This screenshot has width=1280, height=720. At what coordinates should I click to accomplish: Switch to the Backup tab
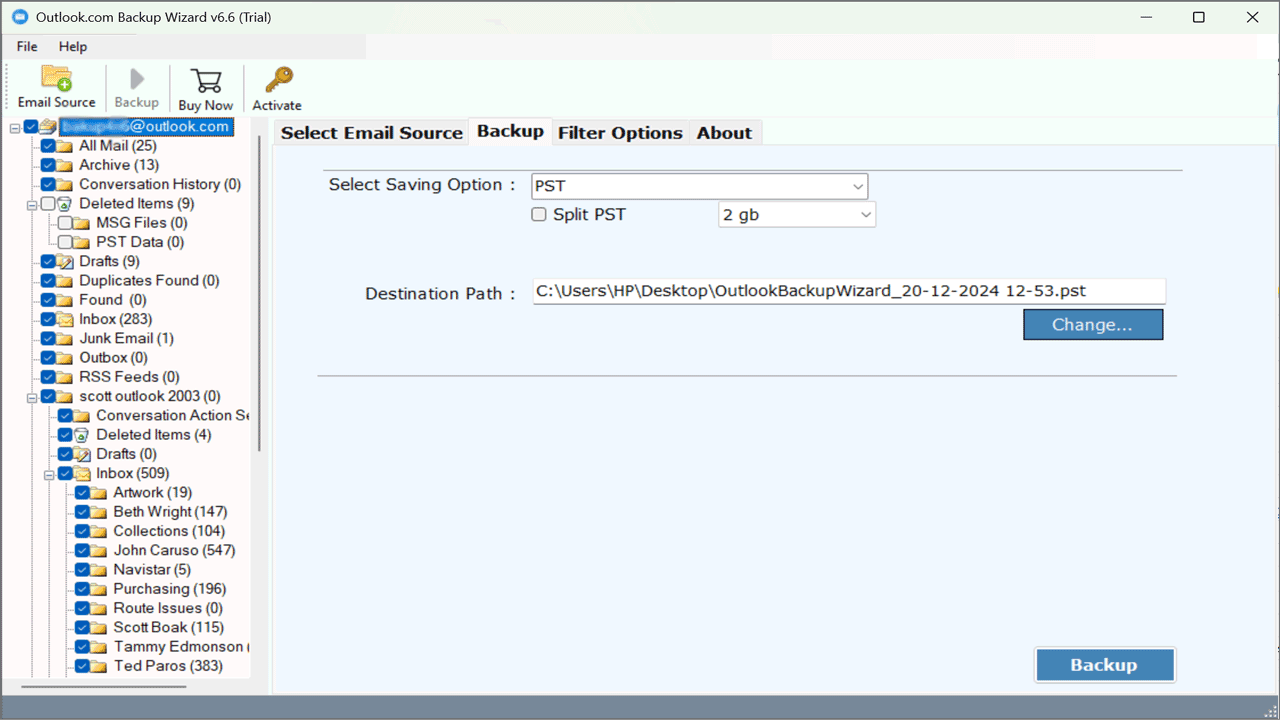click(x=510, y=131)
